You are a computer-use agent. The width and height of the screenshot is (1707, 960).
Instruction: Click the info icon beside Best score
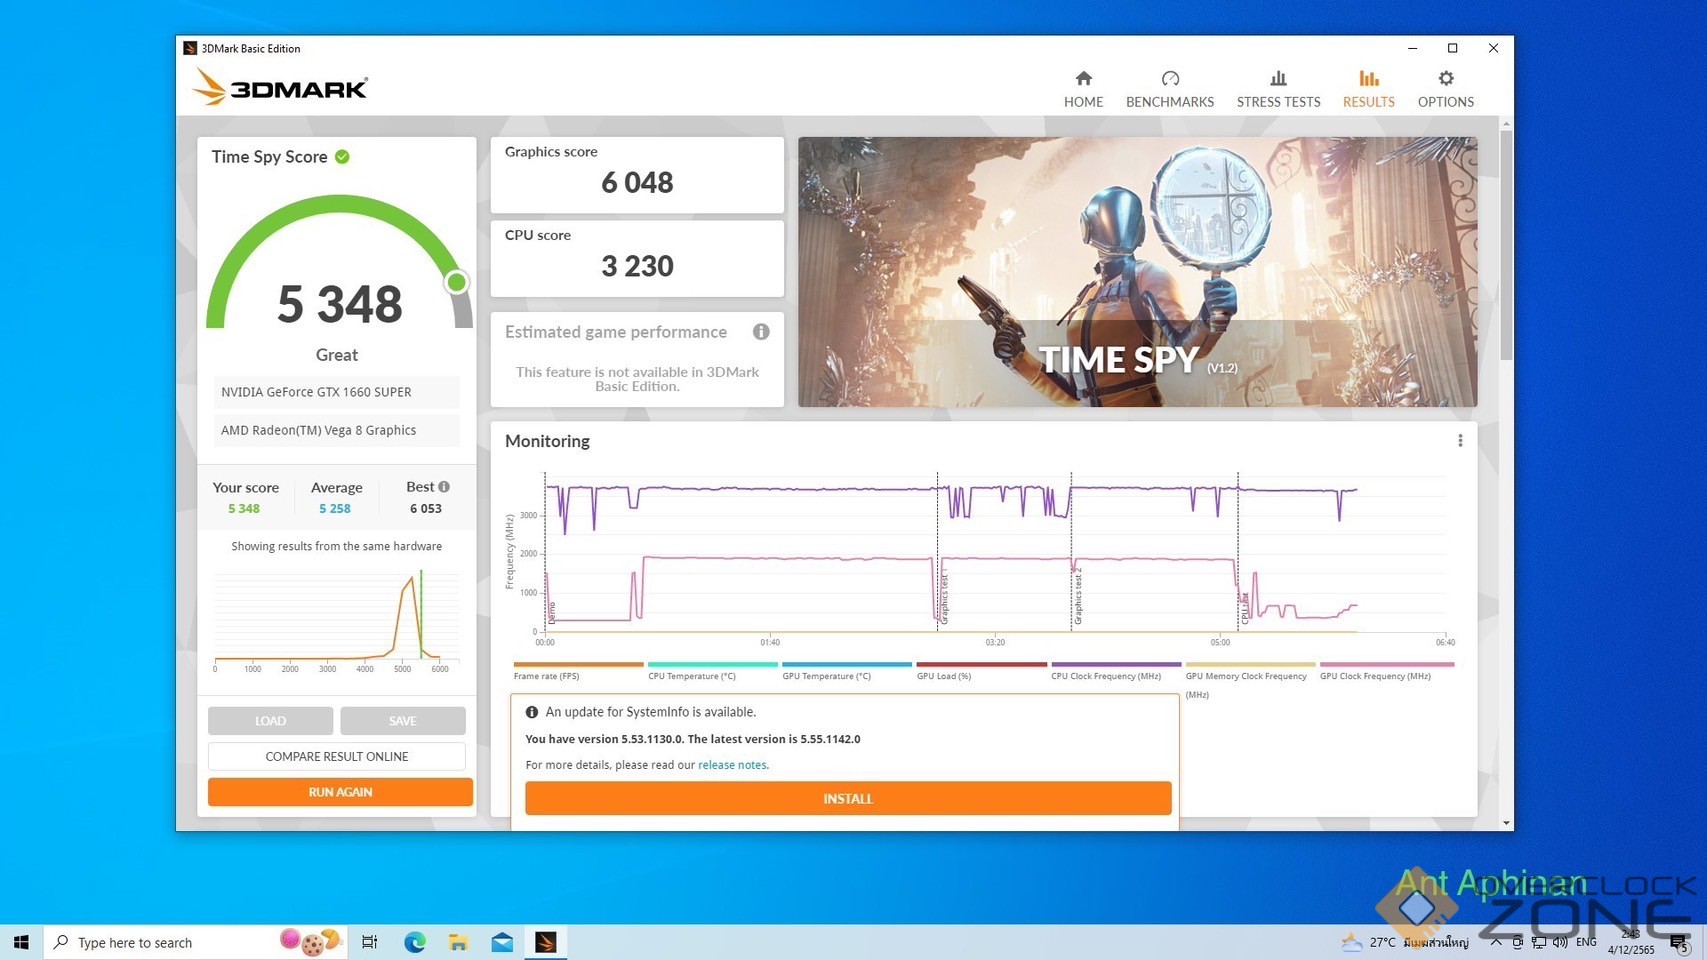point(444,487)
